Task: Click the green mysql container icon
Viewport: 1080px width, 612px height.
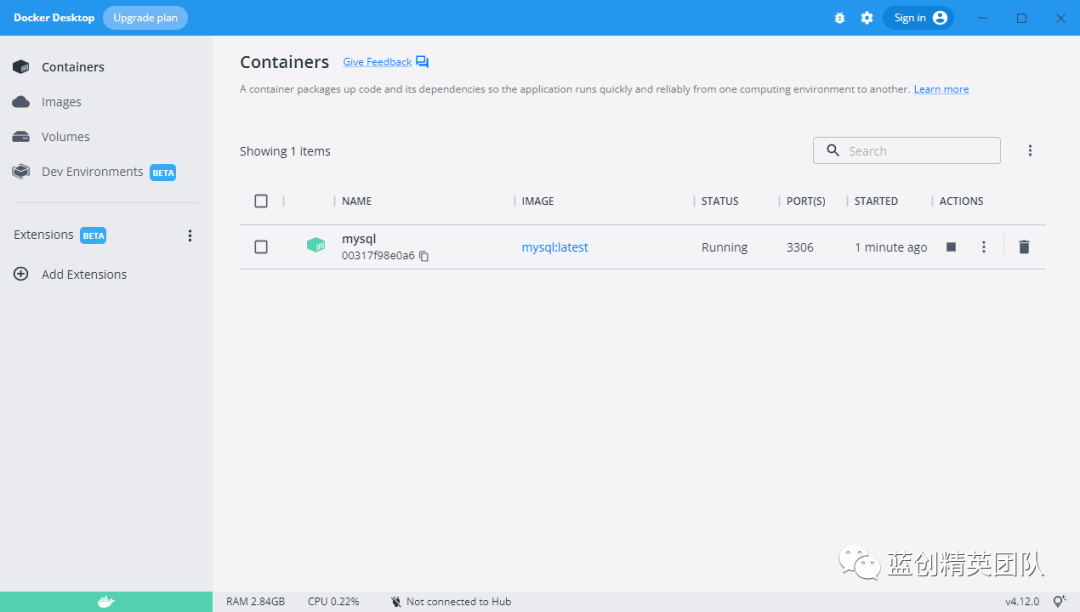Action: (316, 245)
